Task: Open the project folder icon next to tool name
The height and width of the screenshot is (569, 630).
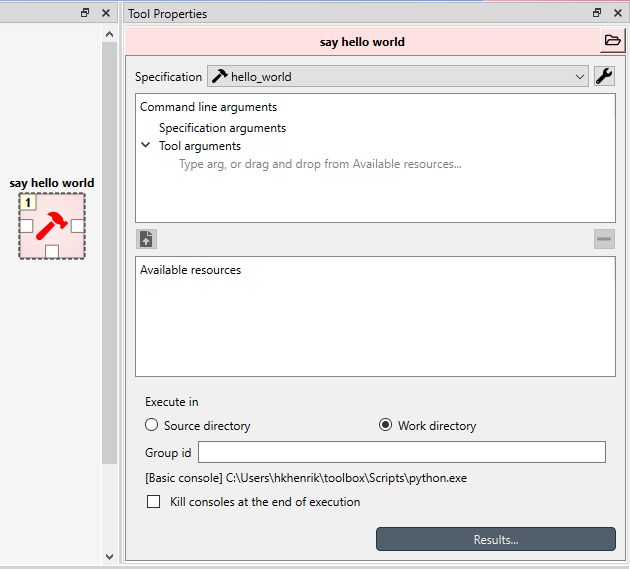Action: (x=612, y=40)
